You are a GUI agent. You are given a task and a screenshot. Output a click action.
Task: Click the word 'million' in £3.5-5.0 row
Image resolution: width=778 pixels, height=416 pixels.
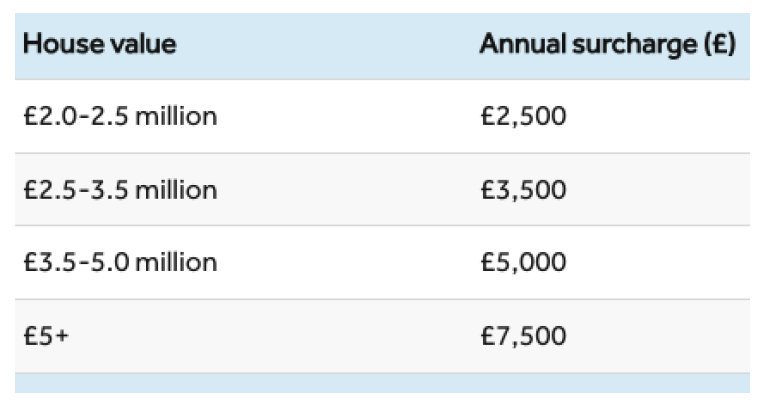pos(176,263)
